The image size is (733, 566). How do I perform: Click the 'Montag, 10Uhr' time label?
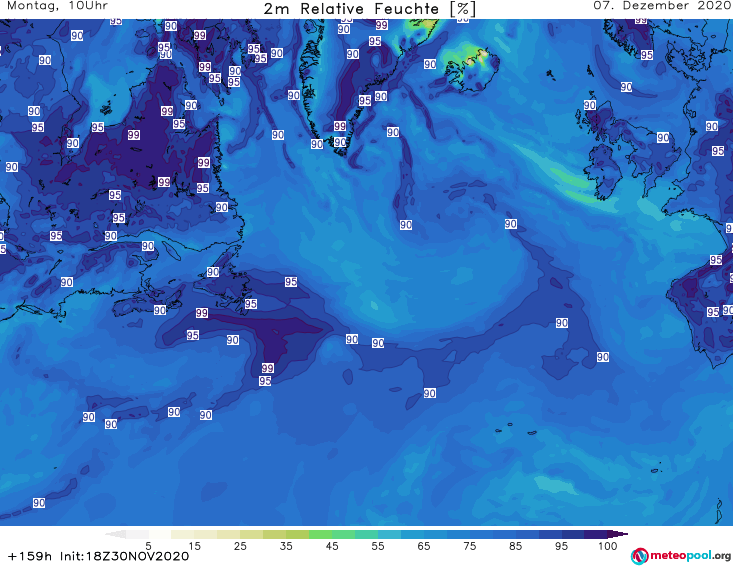[x=57, y=6]
